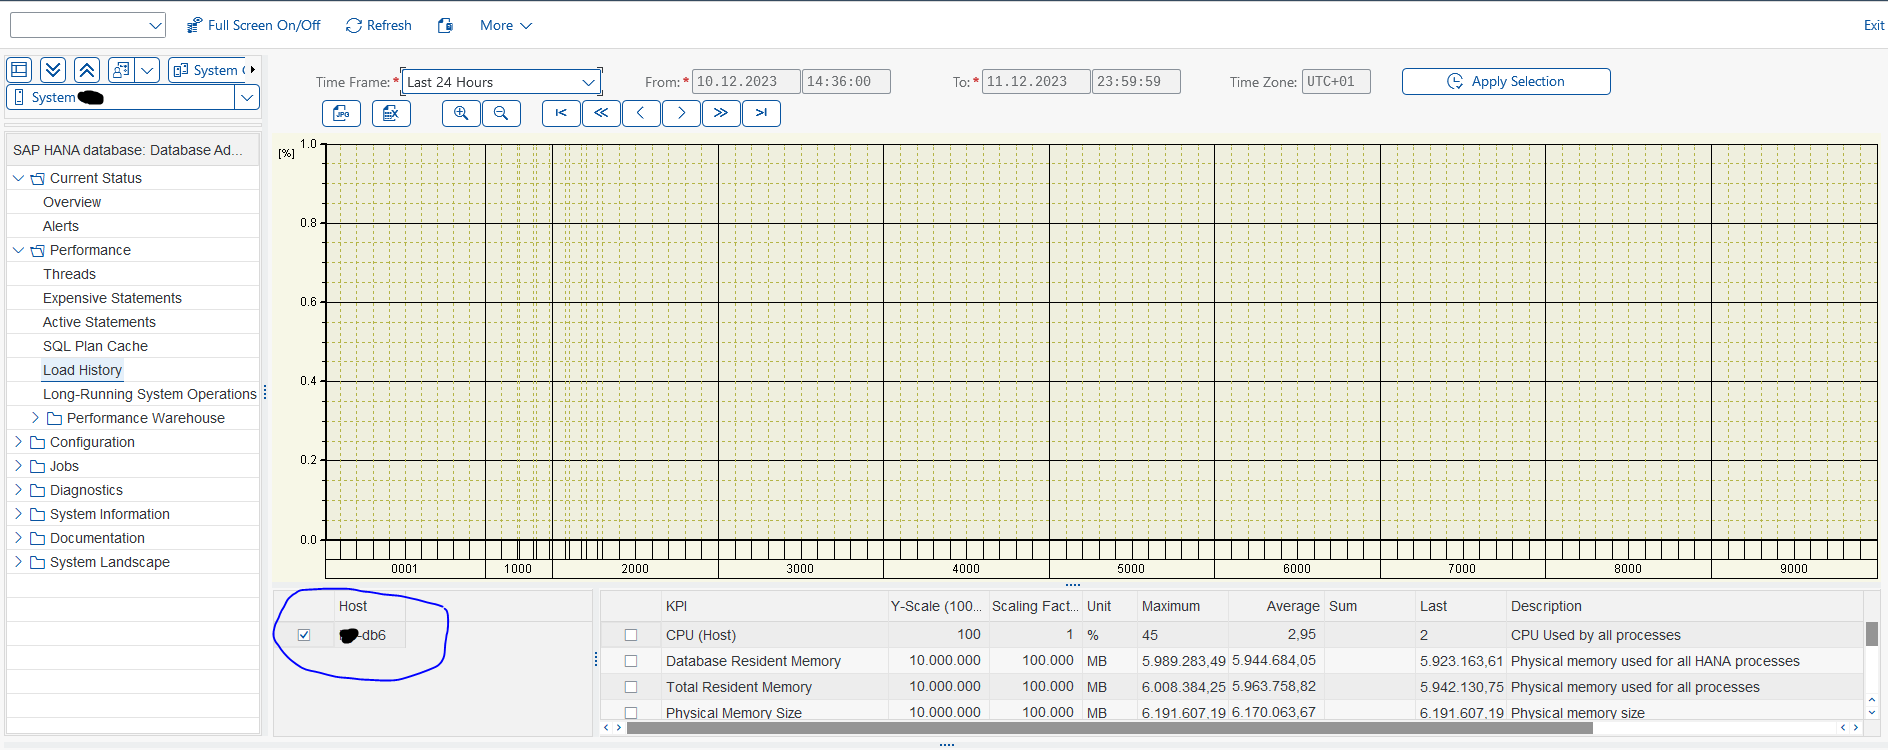Screen dimensions: 1888x750
Task: Open dropdown arrow beside favorites icon
Action: (x=148, y=70)
